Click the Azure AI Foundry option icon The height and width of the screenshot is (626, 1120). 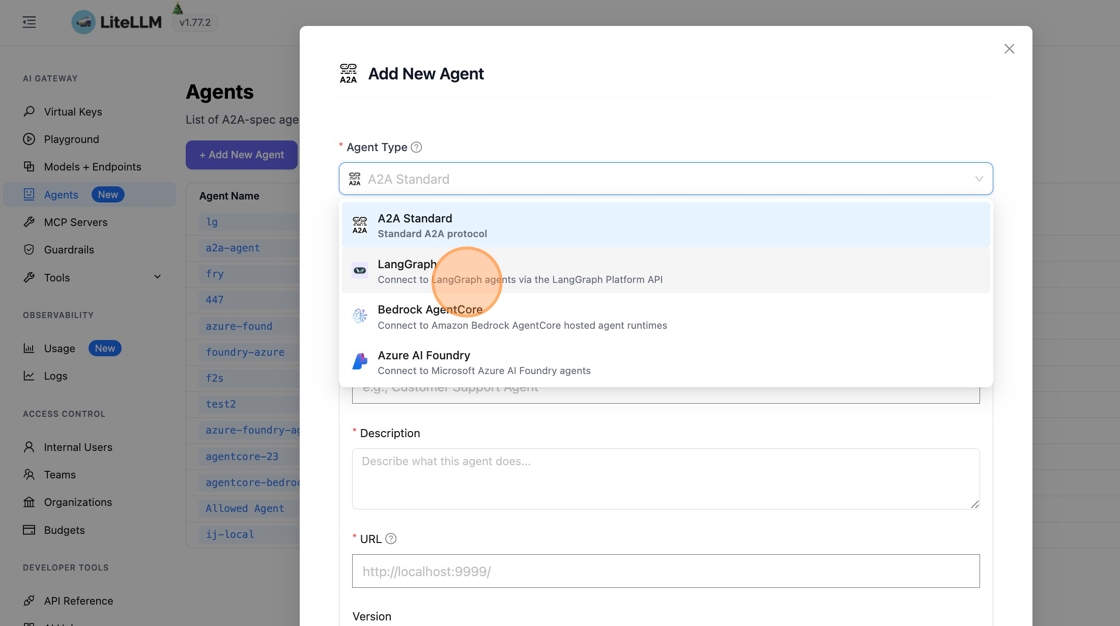coord(360,362)
